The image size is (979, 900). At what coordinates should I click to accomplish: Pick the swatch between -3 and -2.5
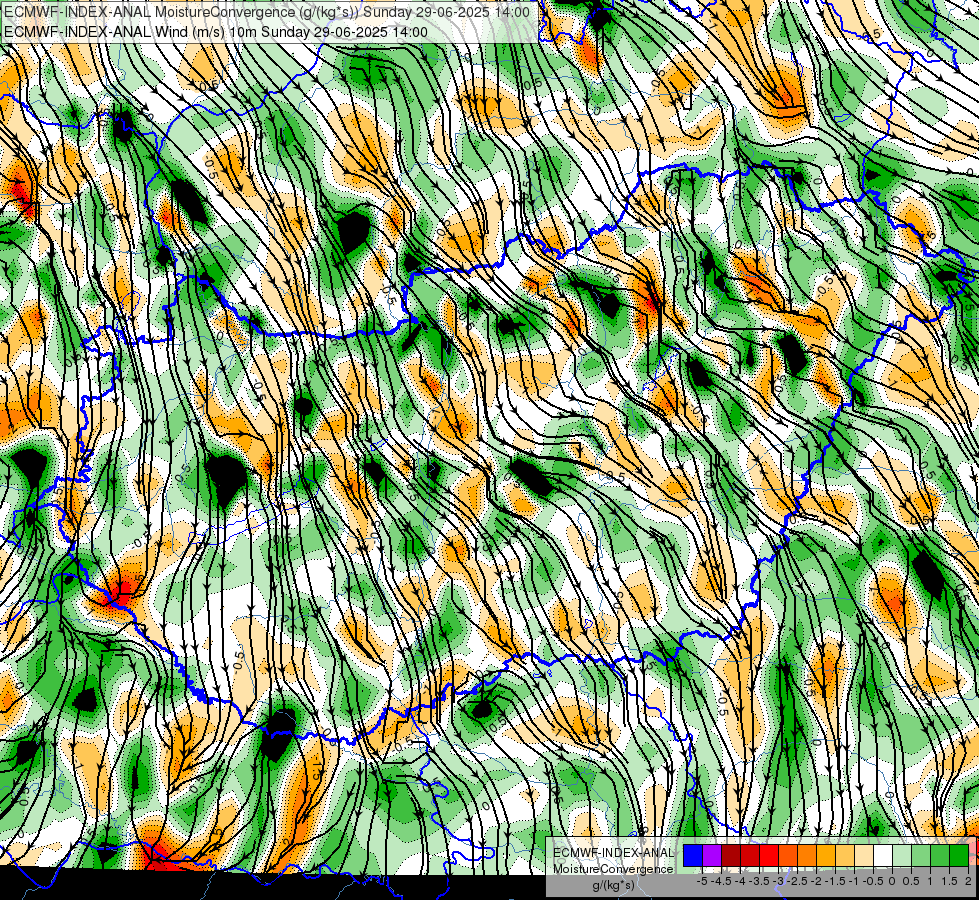(788, 855)
